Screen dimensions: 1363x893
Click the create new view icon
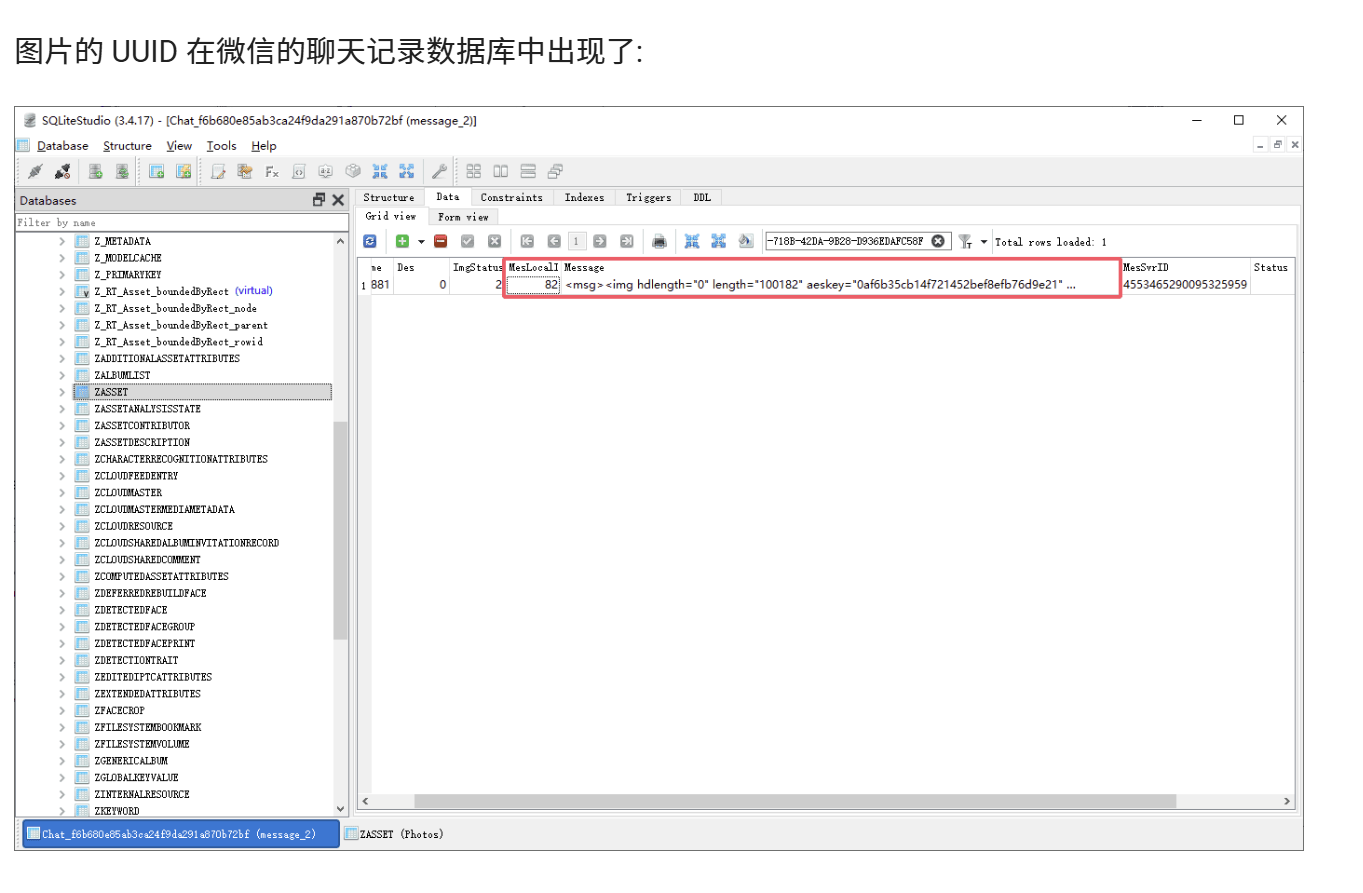[x=184, y=171]
